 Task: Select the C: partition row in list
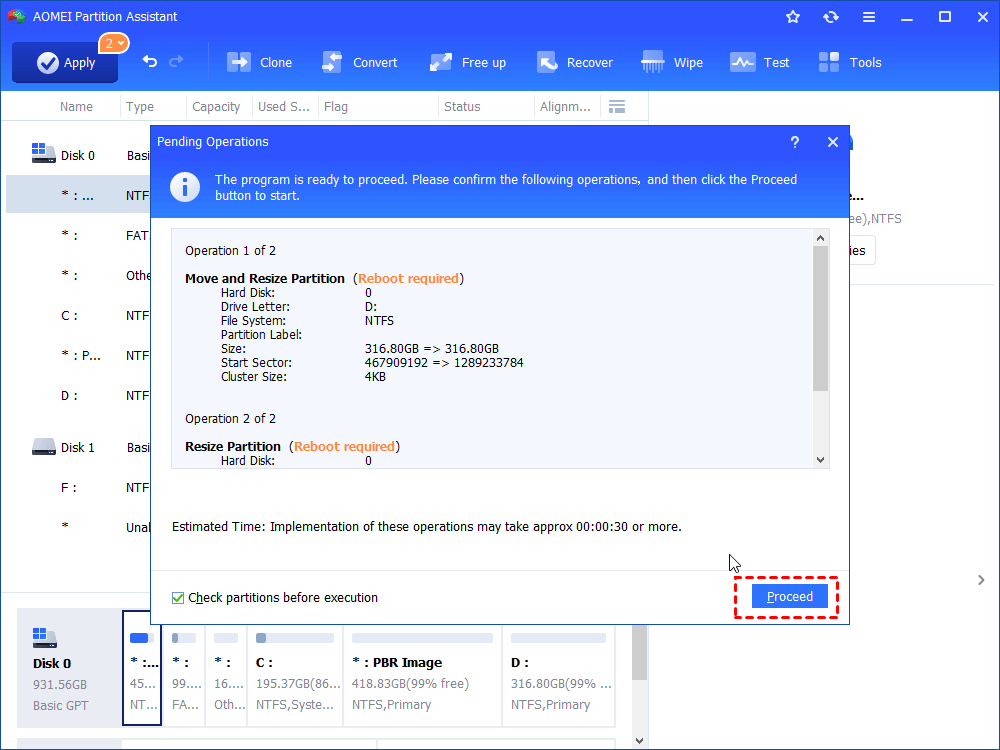click(78, 316)
